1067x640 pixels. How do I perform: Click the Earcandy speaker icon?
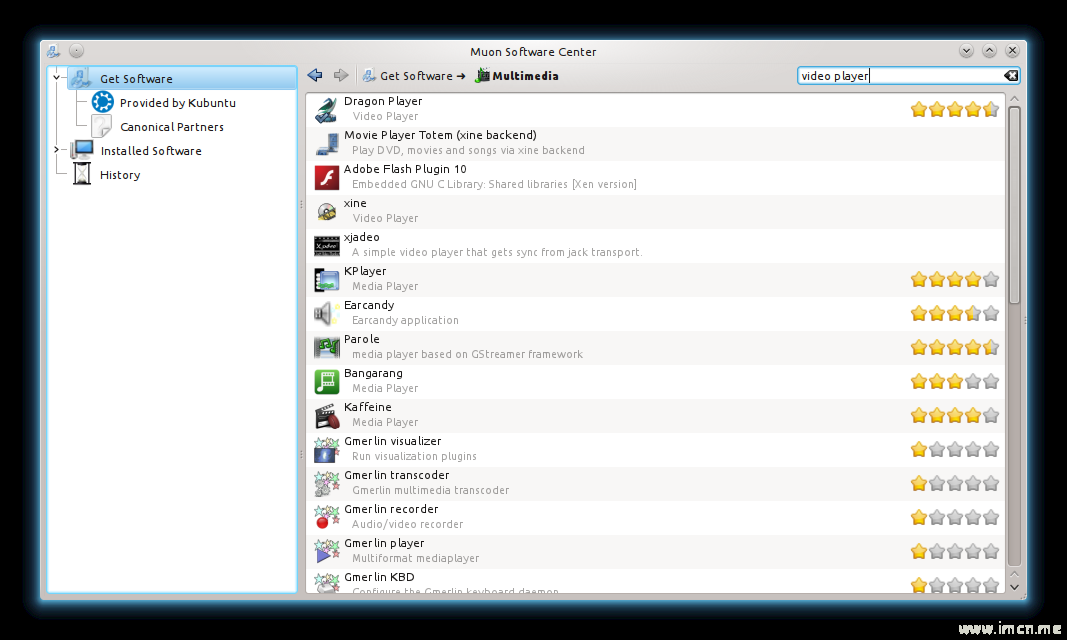click(x=327, y=314)
